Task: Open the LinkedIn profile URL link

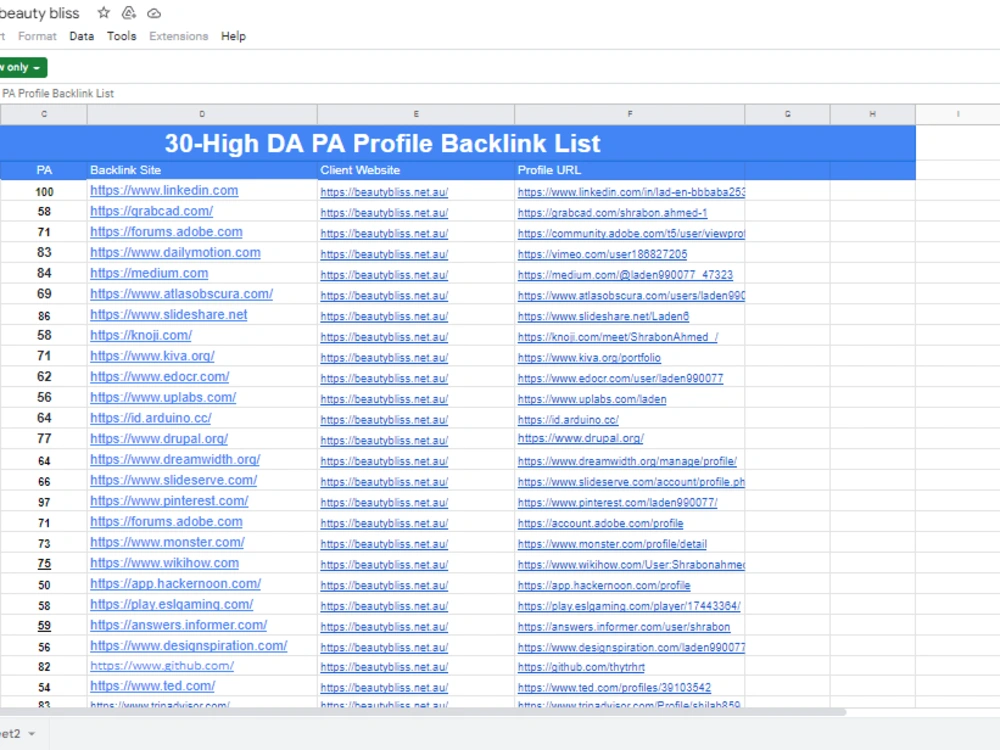Action: click(631, 192)
